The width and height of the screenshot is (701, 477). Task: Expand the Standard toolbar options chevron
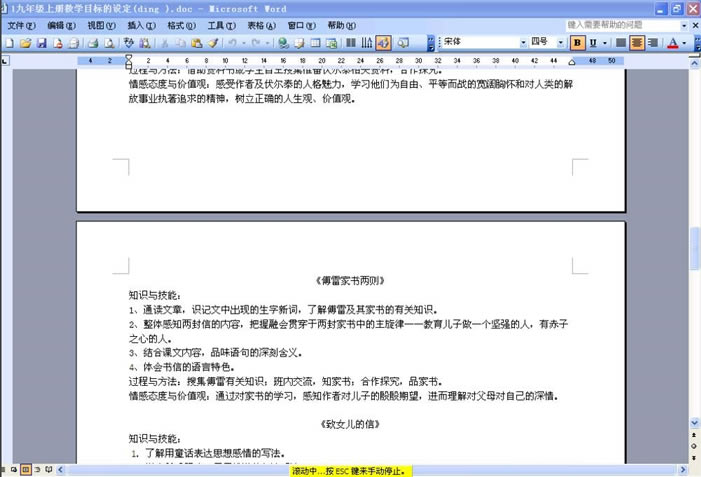click(x=431, y=43)
